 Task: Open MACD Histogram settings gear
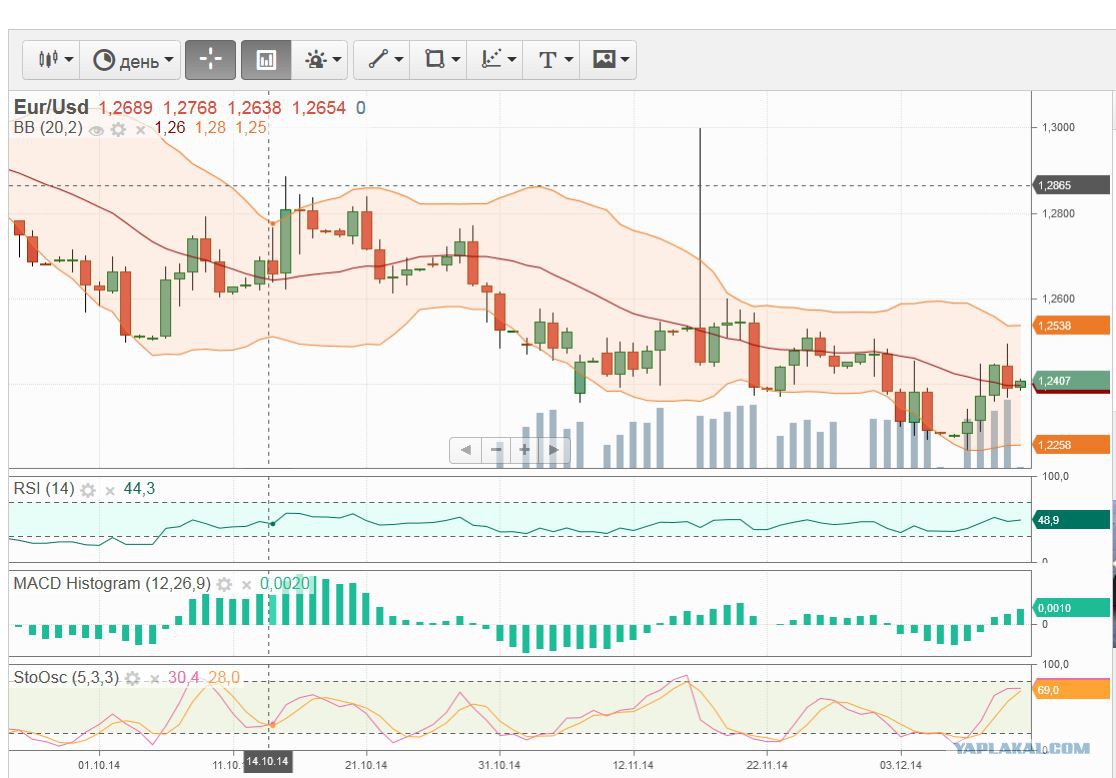(x=224, y=584)
